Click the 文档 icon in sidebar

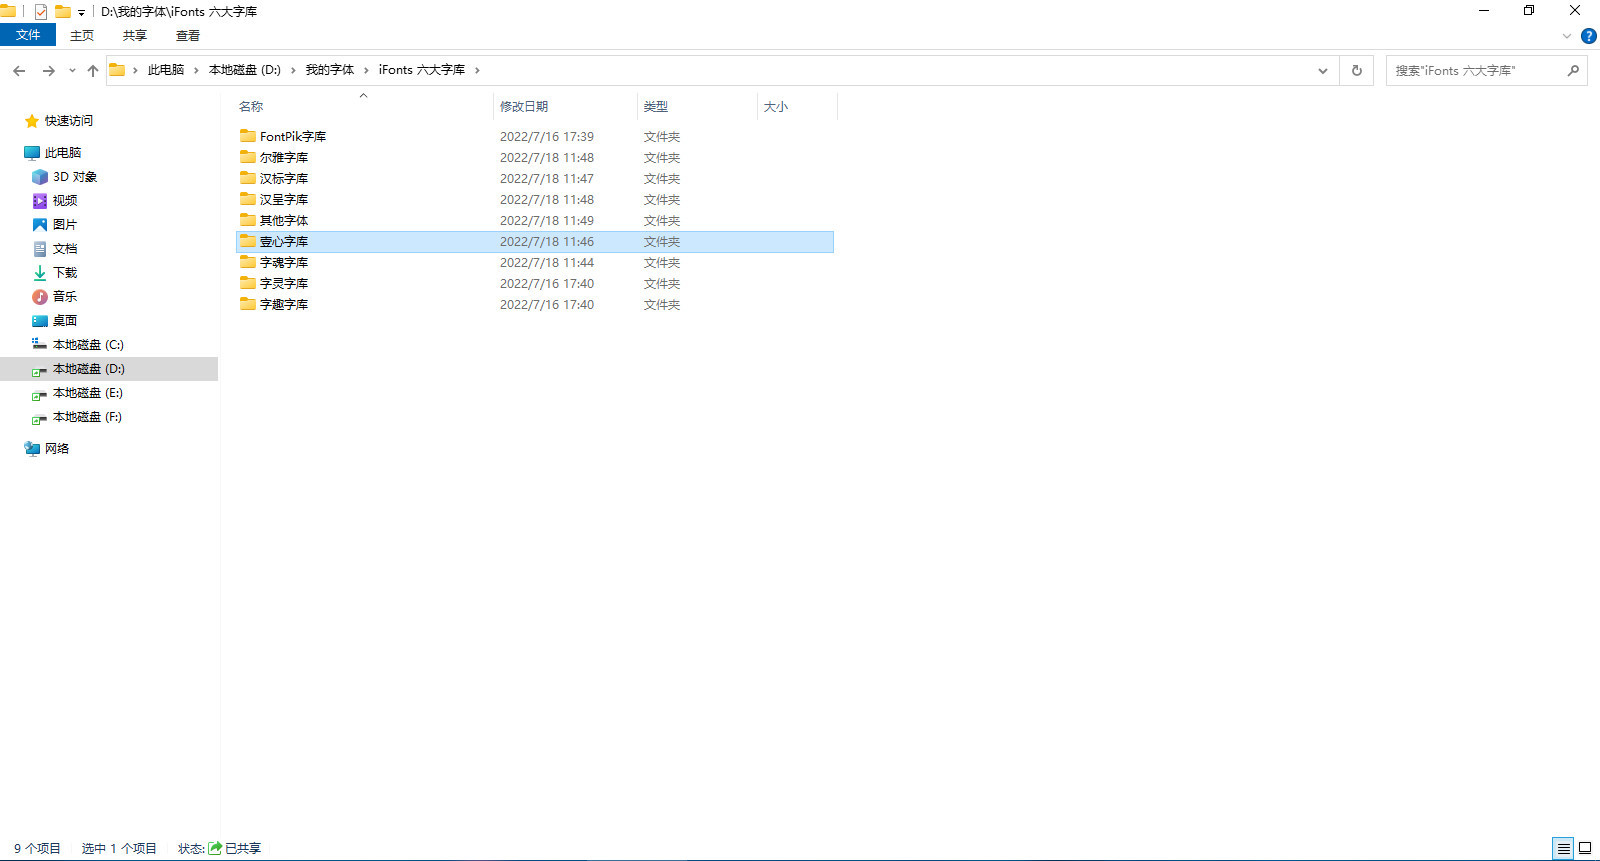click(x=40, y=249)
